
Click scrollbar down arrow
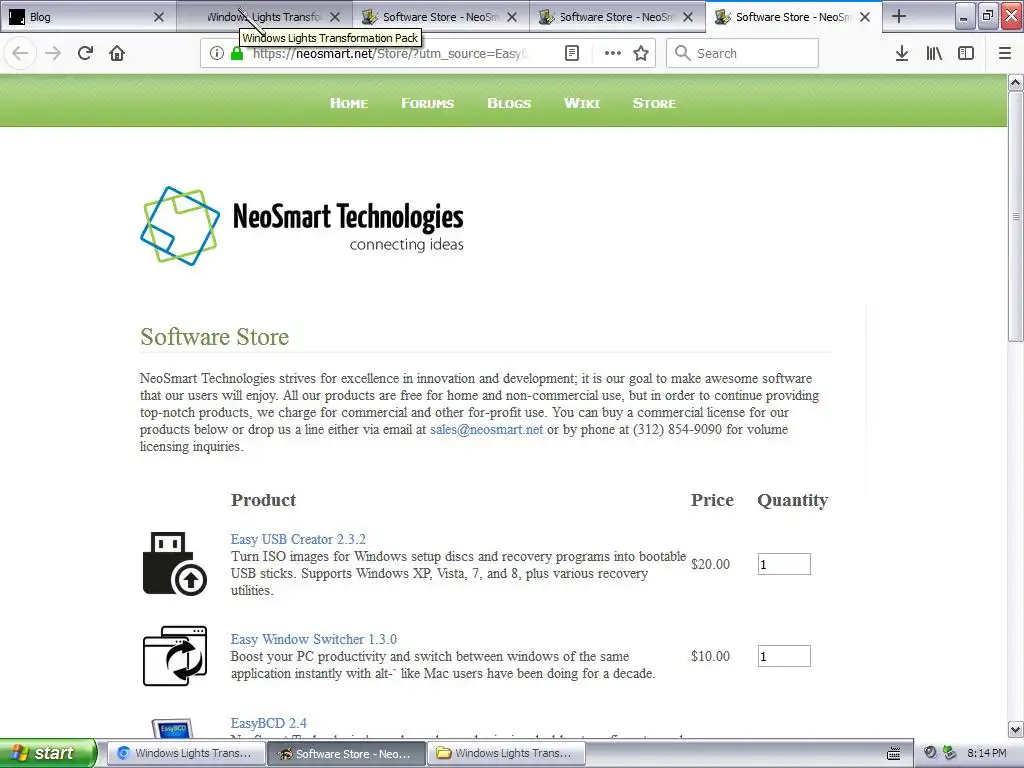coord(1016,729)
